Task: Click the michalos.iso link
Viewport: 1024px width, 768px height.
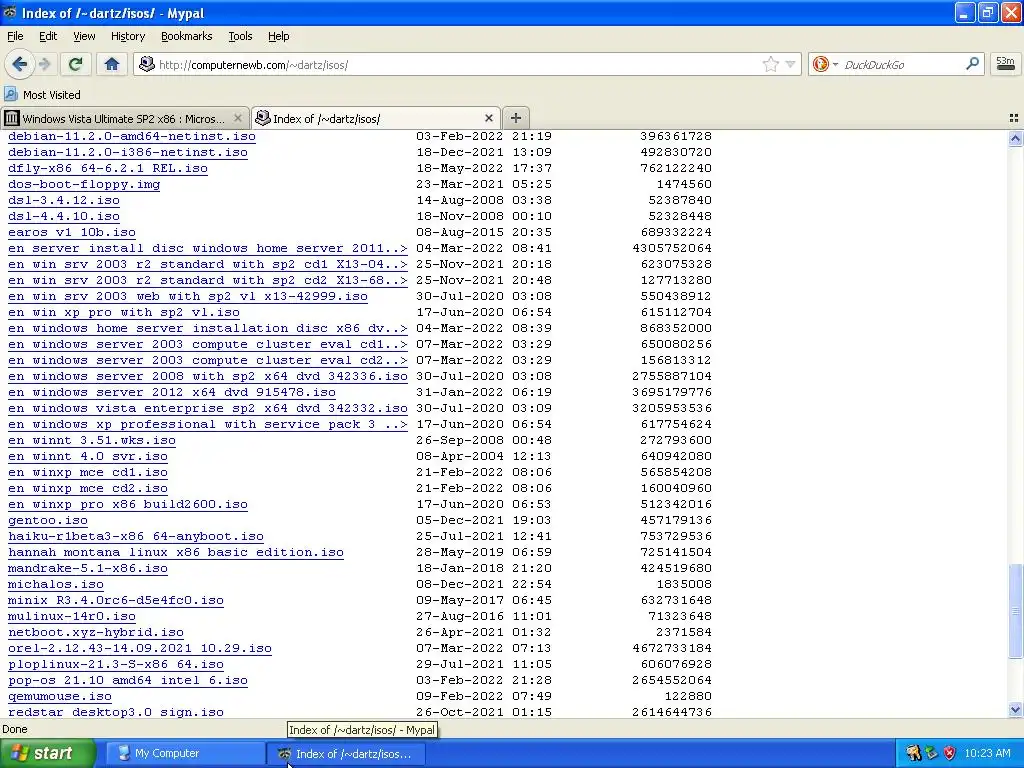Action: point(56,584)
